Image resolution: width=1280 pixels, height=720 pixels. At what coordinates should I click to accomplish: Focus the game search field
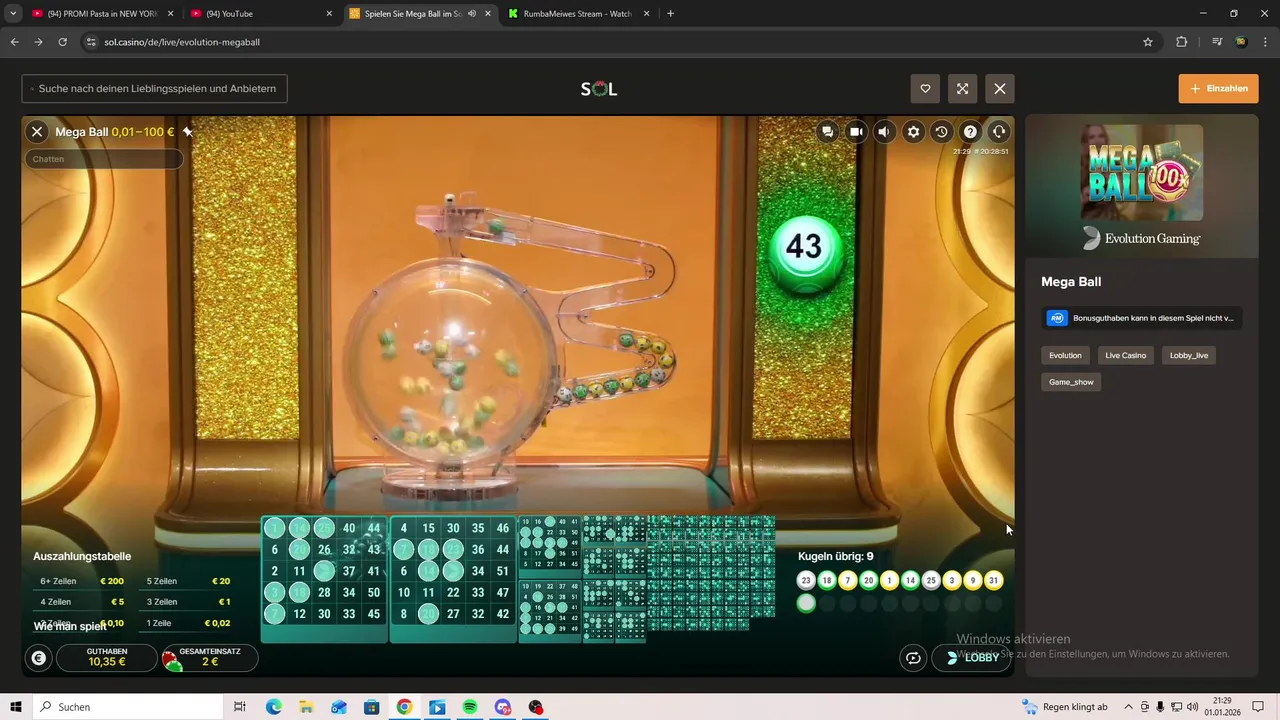(155, 88)
